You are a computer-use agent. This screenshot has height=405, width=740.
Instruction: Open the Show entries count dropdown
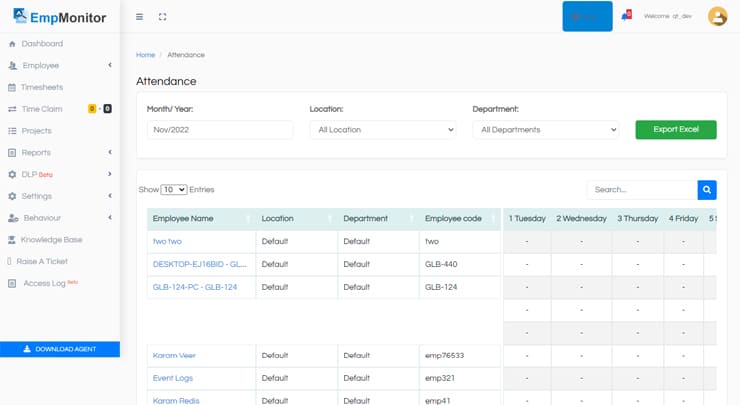tap(174, 190)
